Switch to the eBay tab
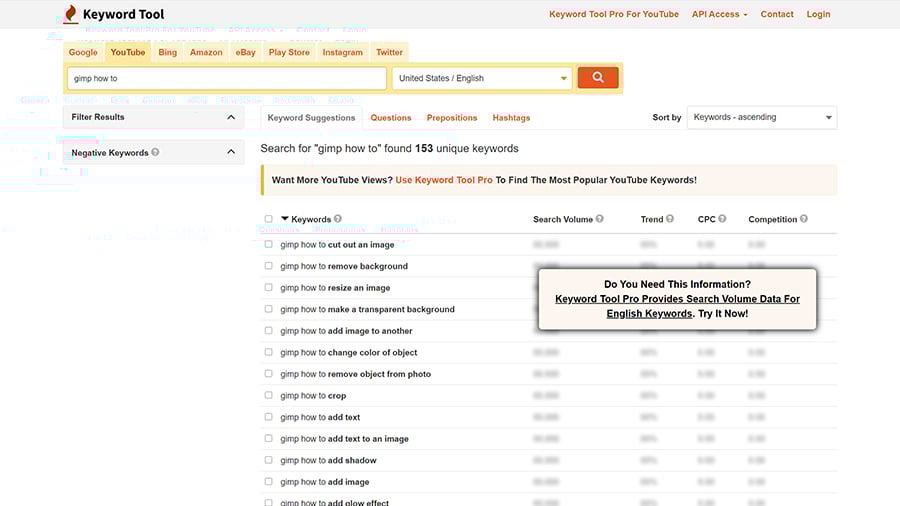The height and width of the screenshot is (506, 900). coord(245,52)
